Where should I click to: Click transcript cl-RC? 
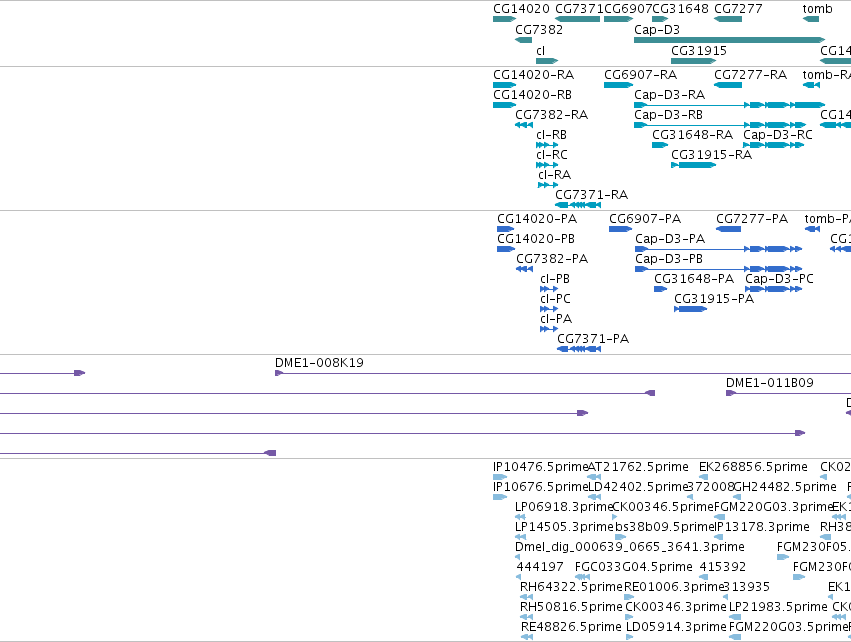click(x=552, y=155)
